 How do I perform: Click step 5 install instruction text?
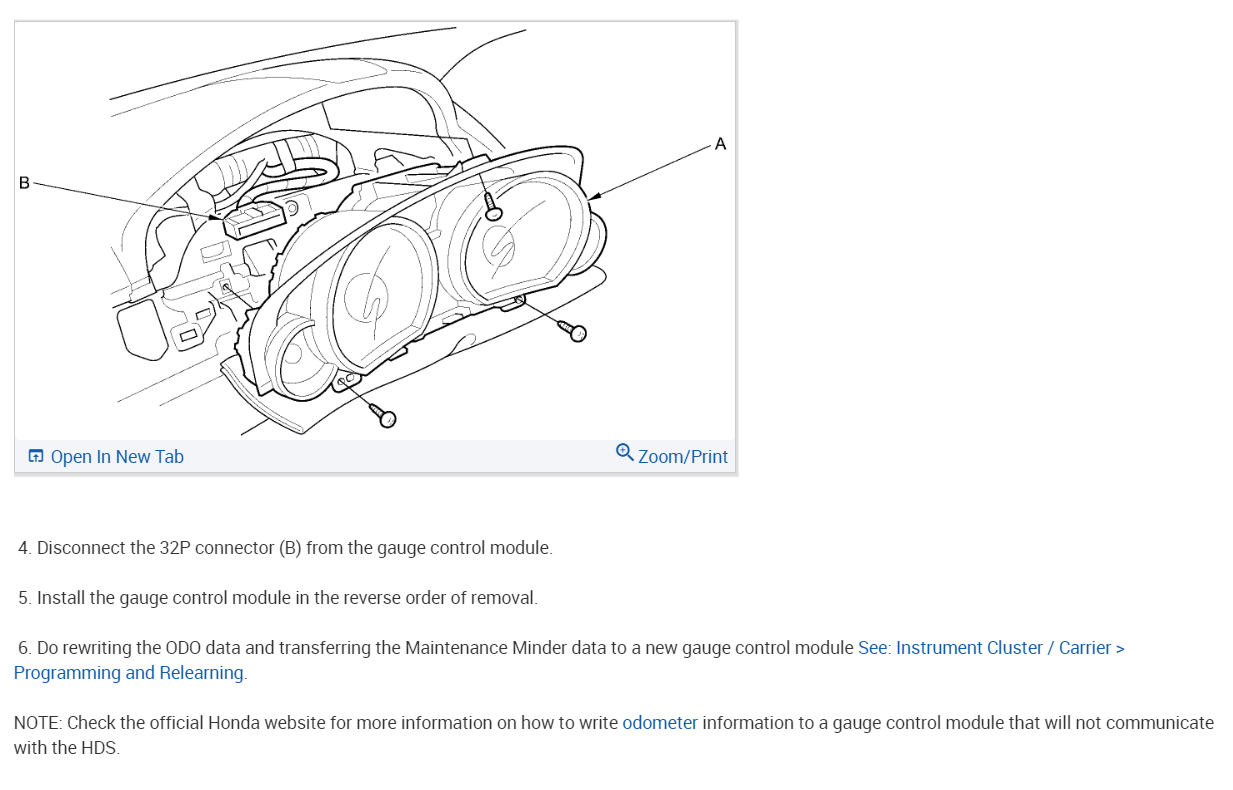pos(278,598)
